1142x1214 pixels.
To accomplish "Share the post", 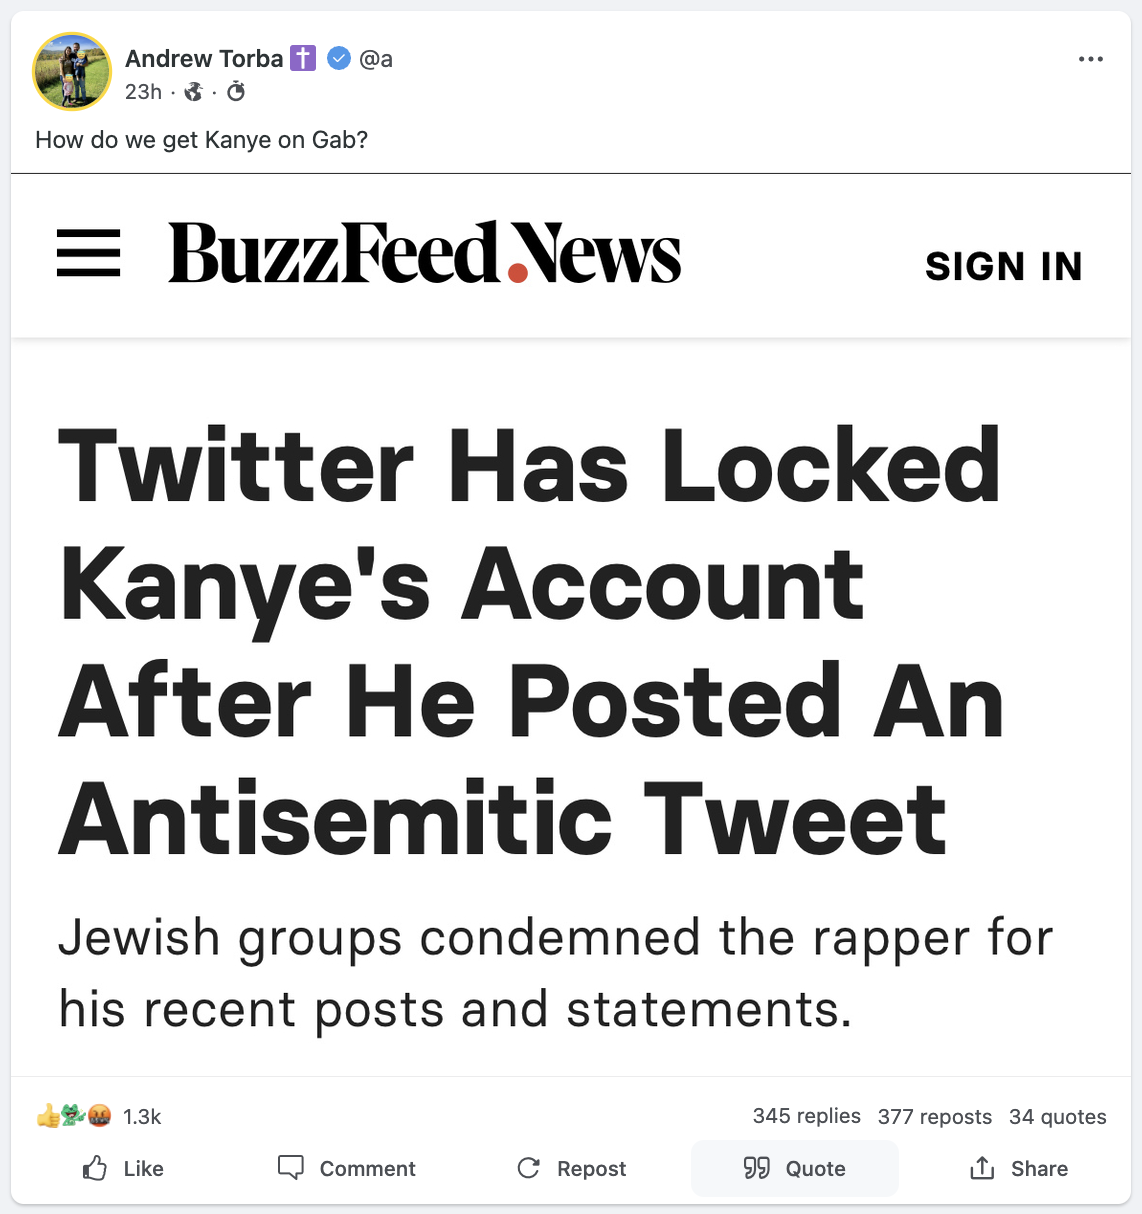I will pos(1018,1168).
